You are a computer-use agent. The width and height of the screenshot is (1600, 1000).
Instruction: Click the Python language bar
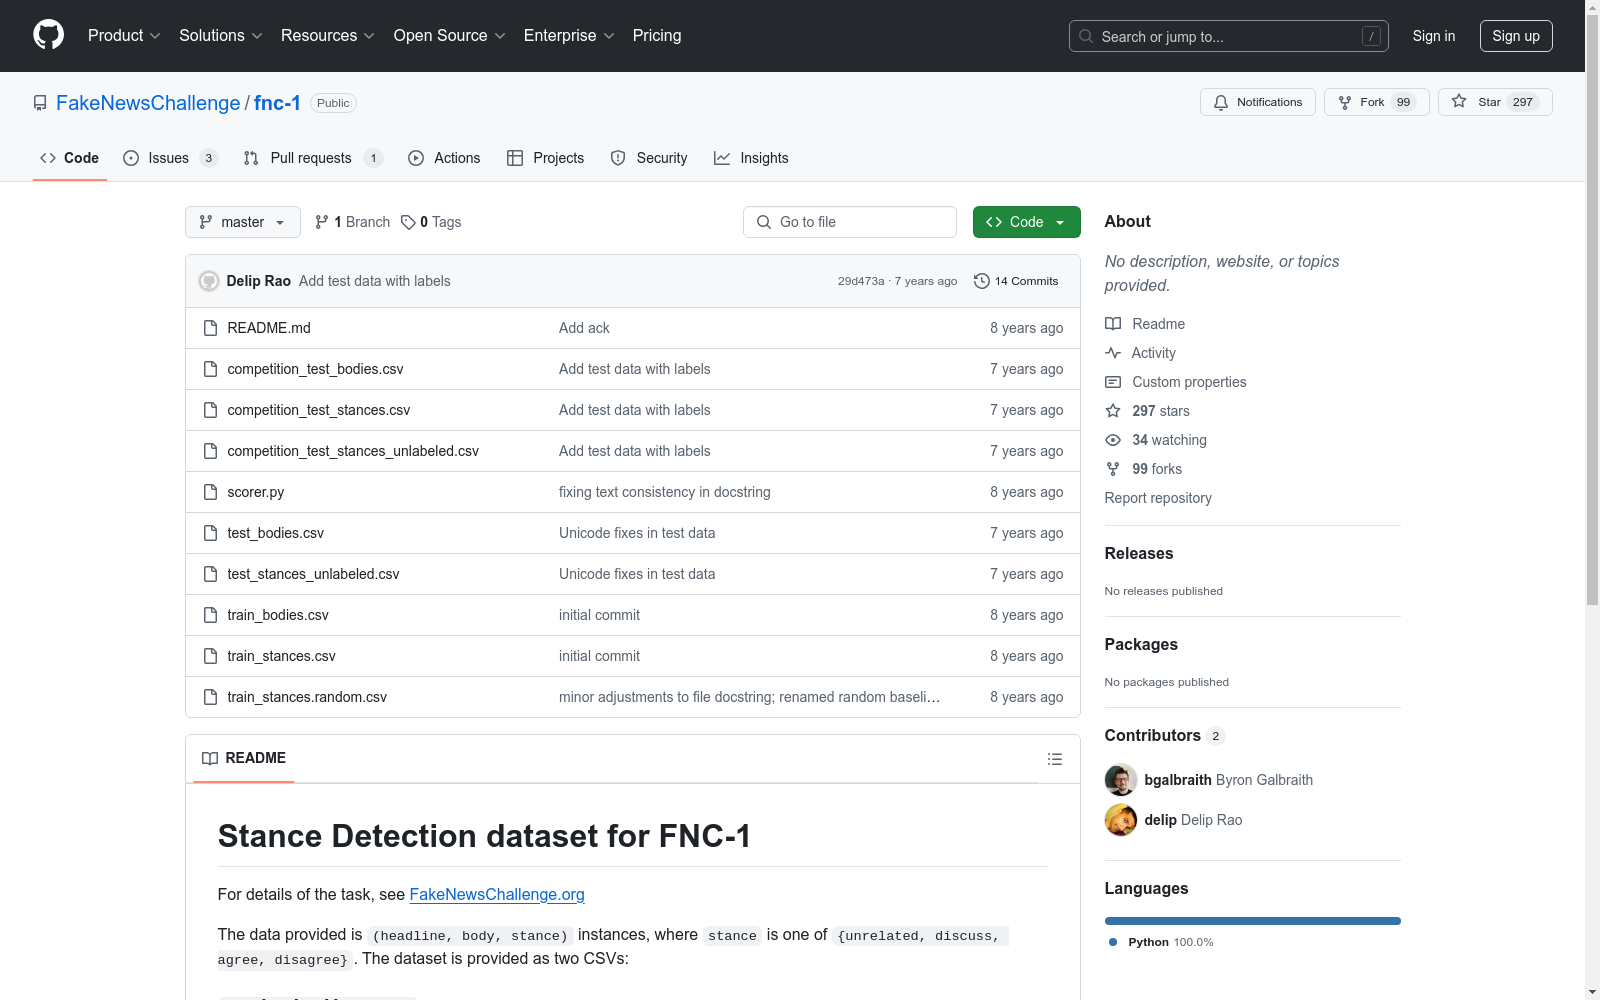1252,921
